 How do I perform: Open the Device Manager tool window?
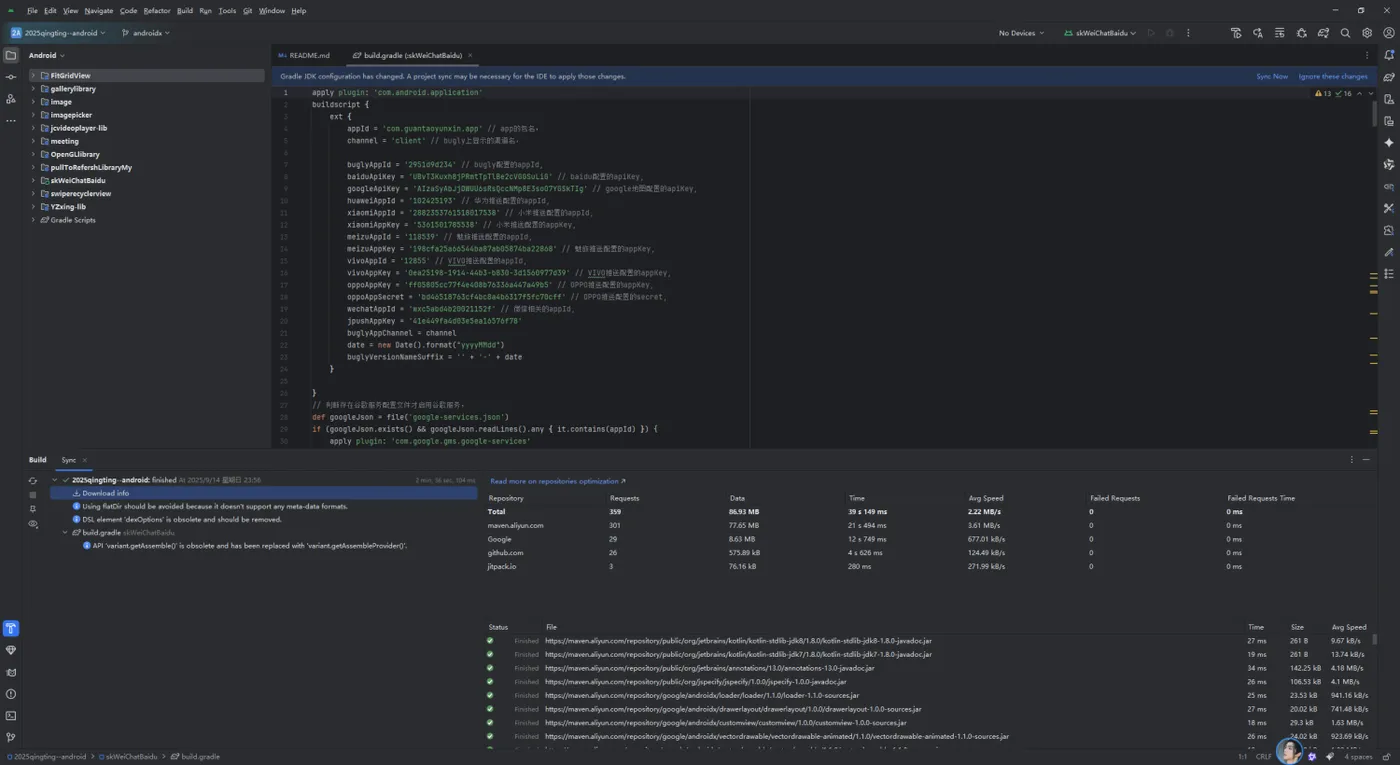tap(1389, 99)
